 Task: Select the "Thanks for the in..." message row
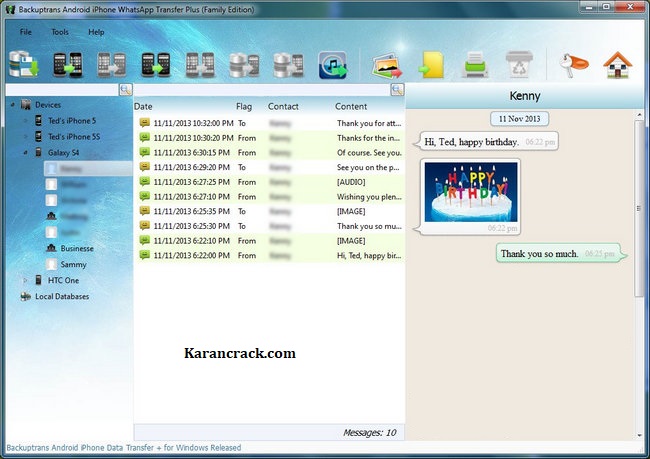click(270, 138)
